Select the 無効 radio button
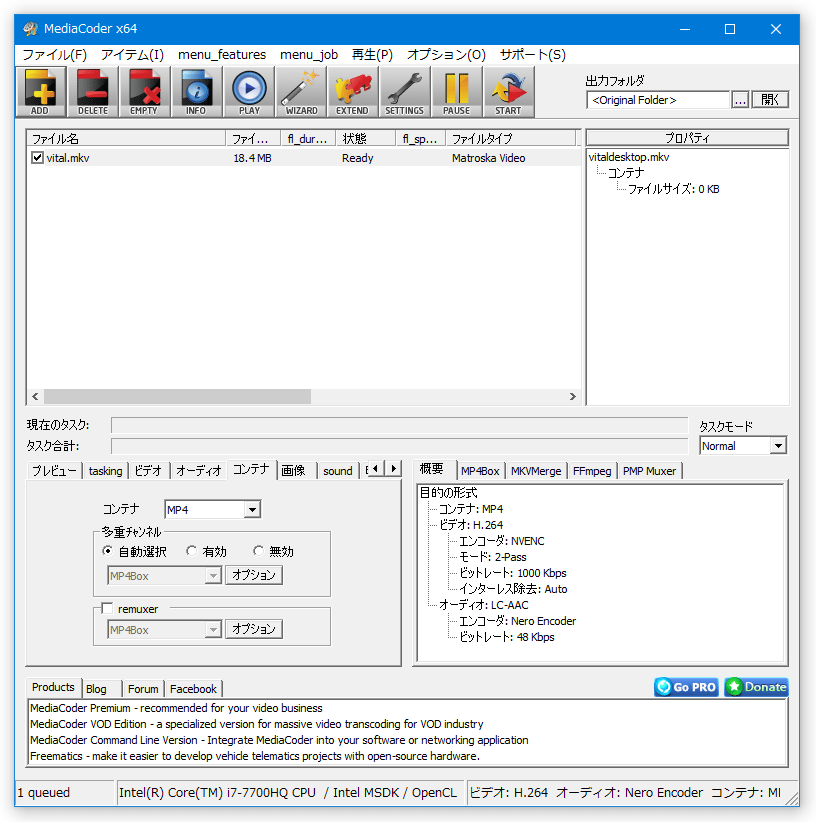The image size is (816, 822). click(x=258, y=551)
